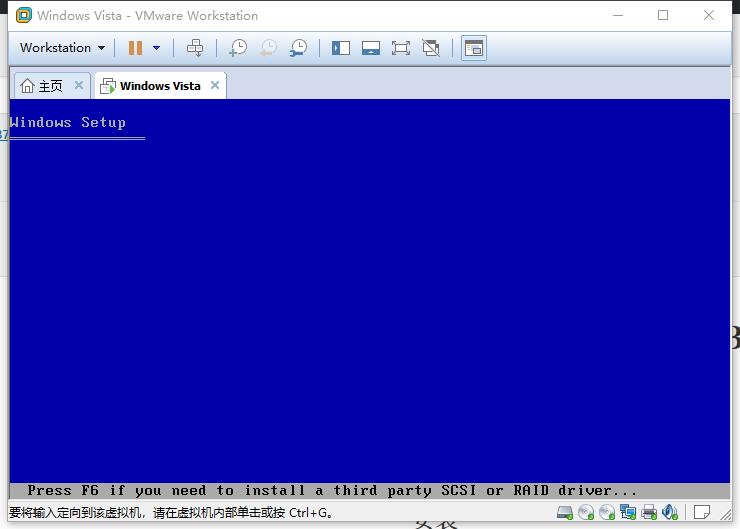The image size is (740, 529).
Task: Click the printer status icon
Action: click(x=649, y=512)
